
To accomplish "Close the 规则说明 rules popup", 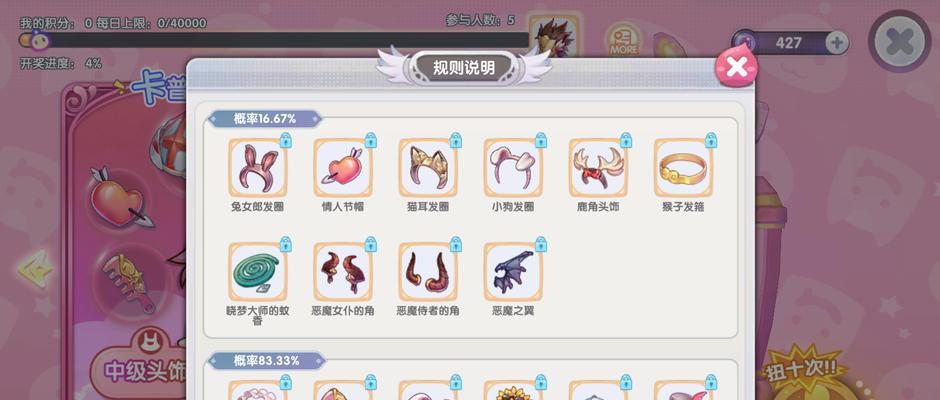I will point(736,67).
